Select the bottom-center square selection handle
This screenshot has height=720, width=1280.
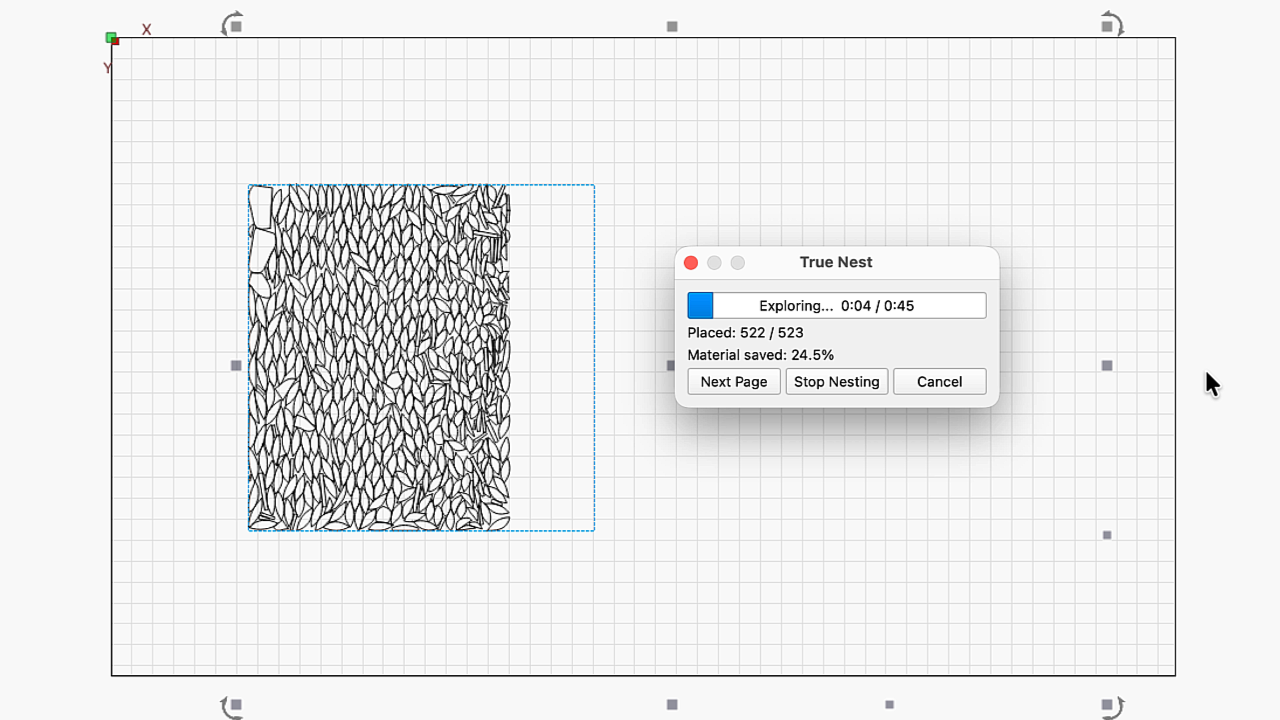point(672,705)
